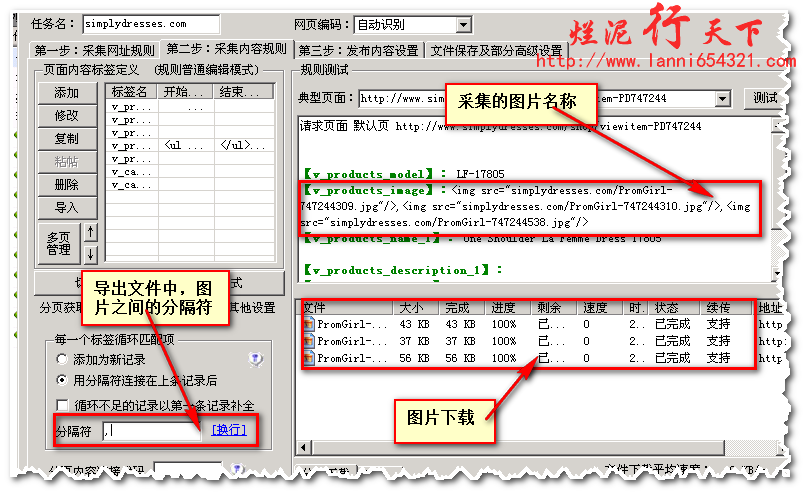808x497 pixels.
Task: Click the second PromGirl file icon
Action: 309,342
